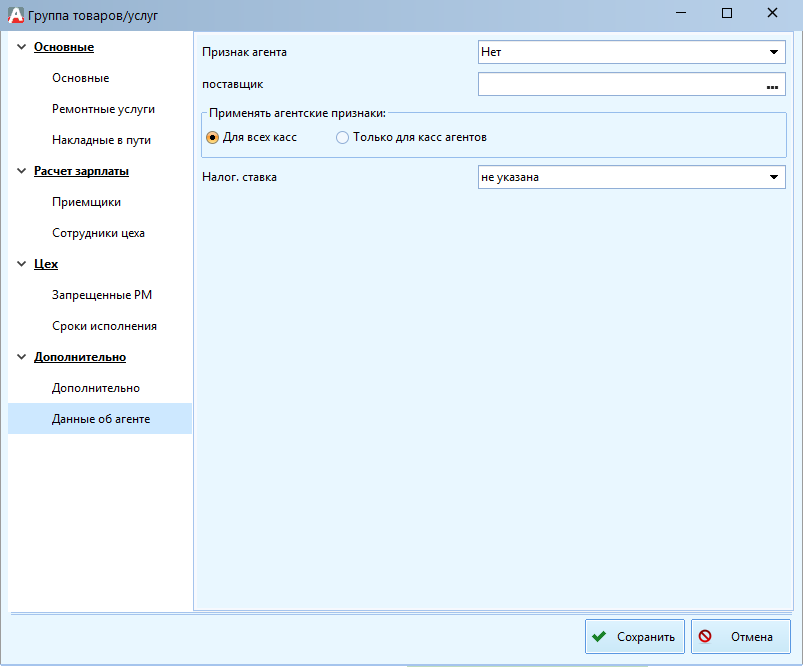Image resolution: width=803 pixels, height=667 pixels.
Task: Click the ellipsis button in поставщик field
Action: click(772, 86)
